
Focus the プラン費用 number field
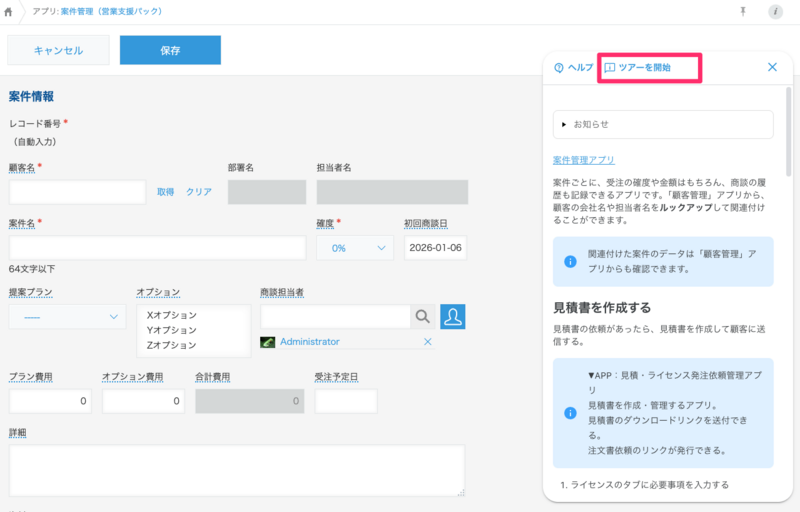(51, 401)
